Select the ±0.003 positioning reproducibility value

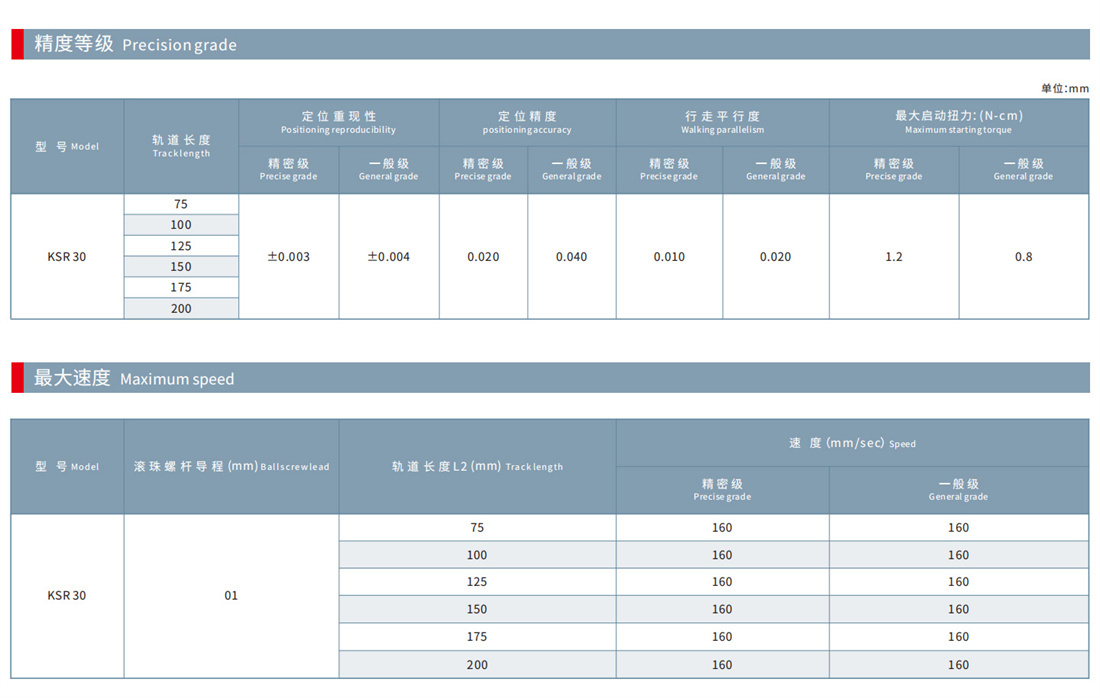click(x=289, y=257)
